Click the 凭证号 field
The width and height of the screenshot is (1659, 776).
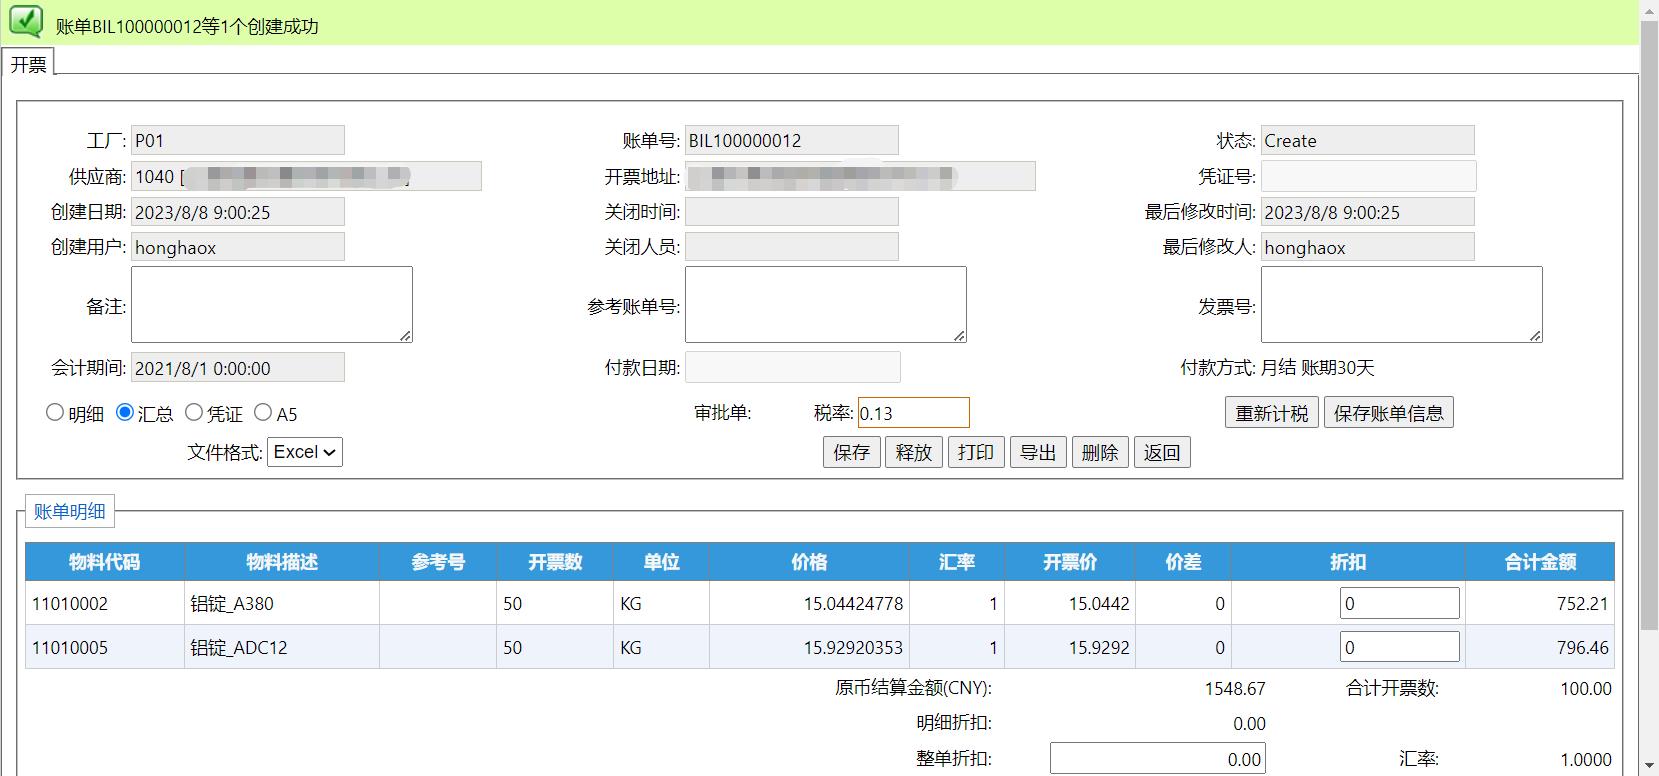[x=1368, y=176]
